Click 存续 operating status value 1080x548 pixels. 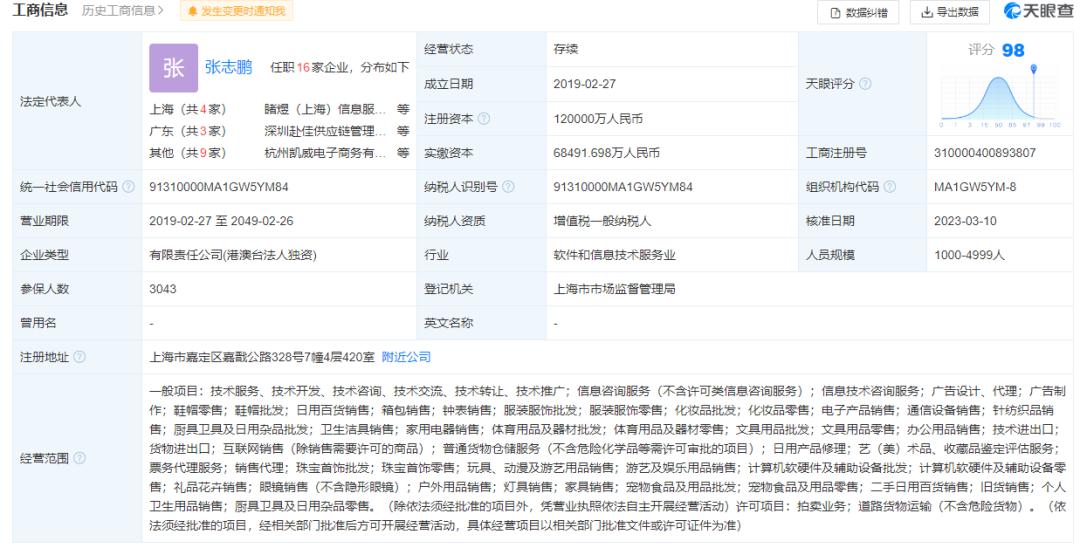point(566,49)
